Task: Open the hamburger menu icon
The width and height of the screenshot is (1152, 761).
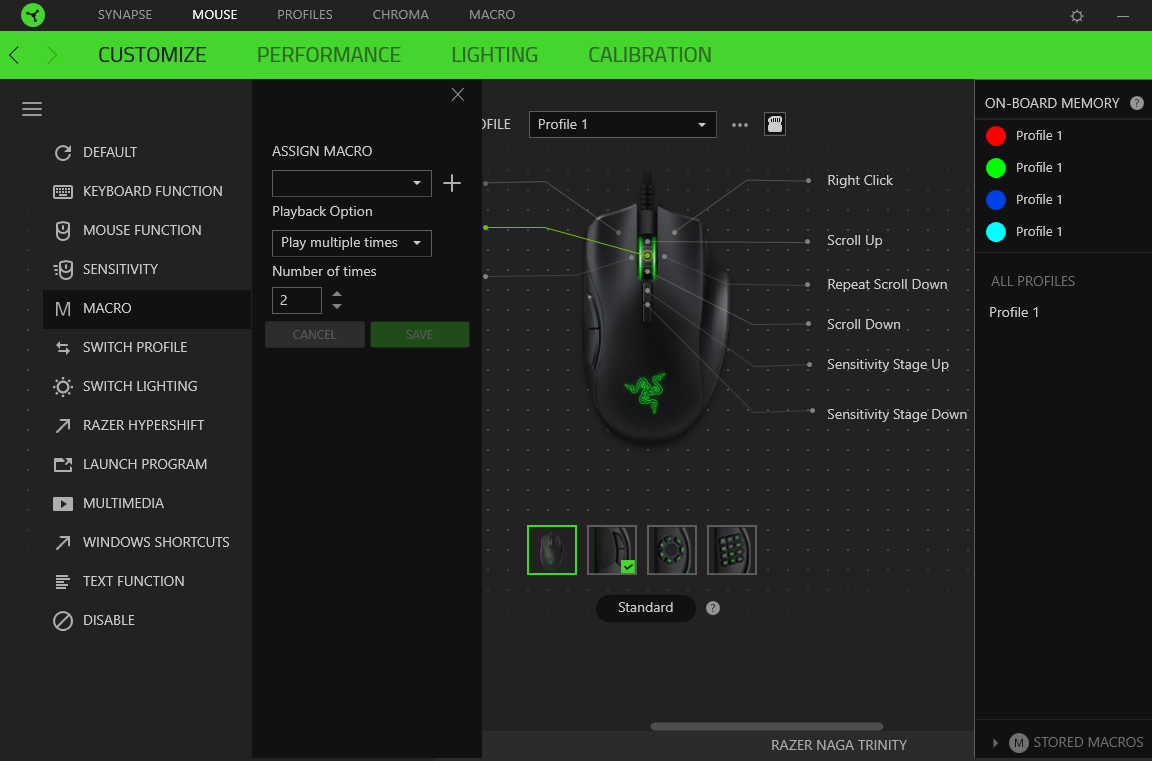Action: (32, 109)
